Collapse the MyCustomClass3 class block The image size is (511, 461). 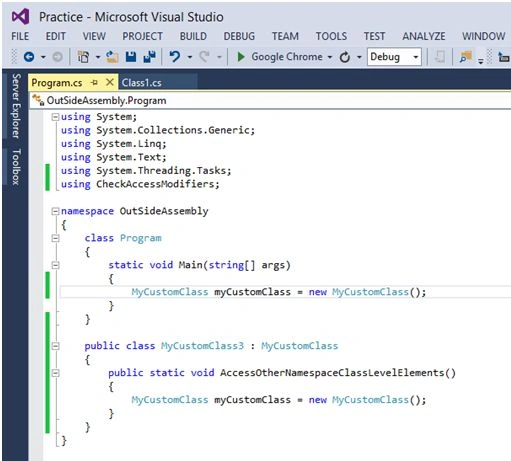[55, 346]
